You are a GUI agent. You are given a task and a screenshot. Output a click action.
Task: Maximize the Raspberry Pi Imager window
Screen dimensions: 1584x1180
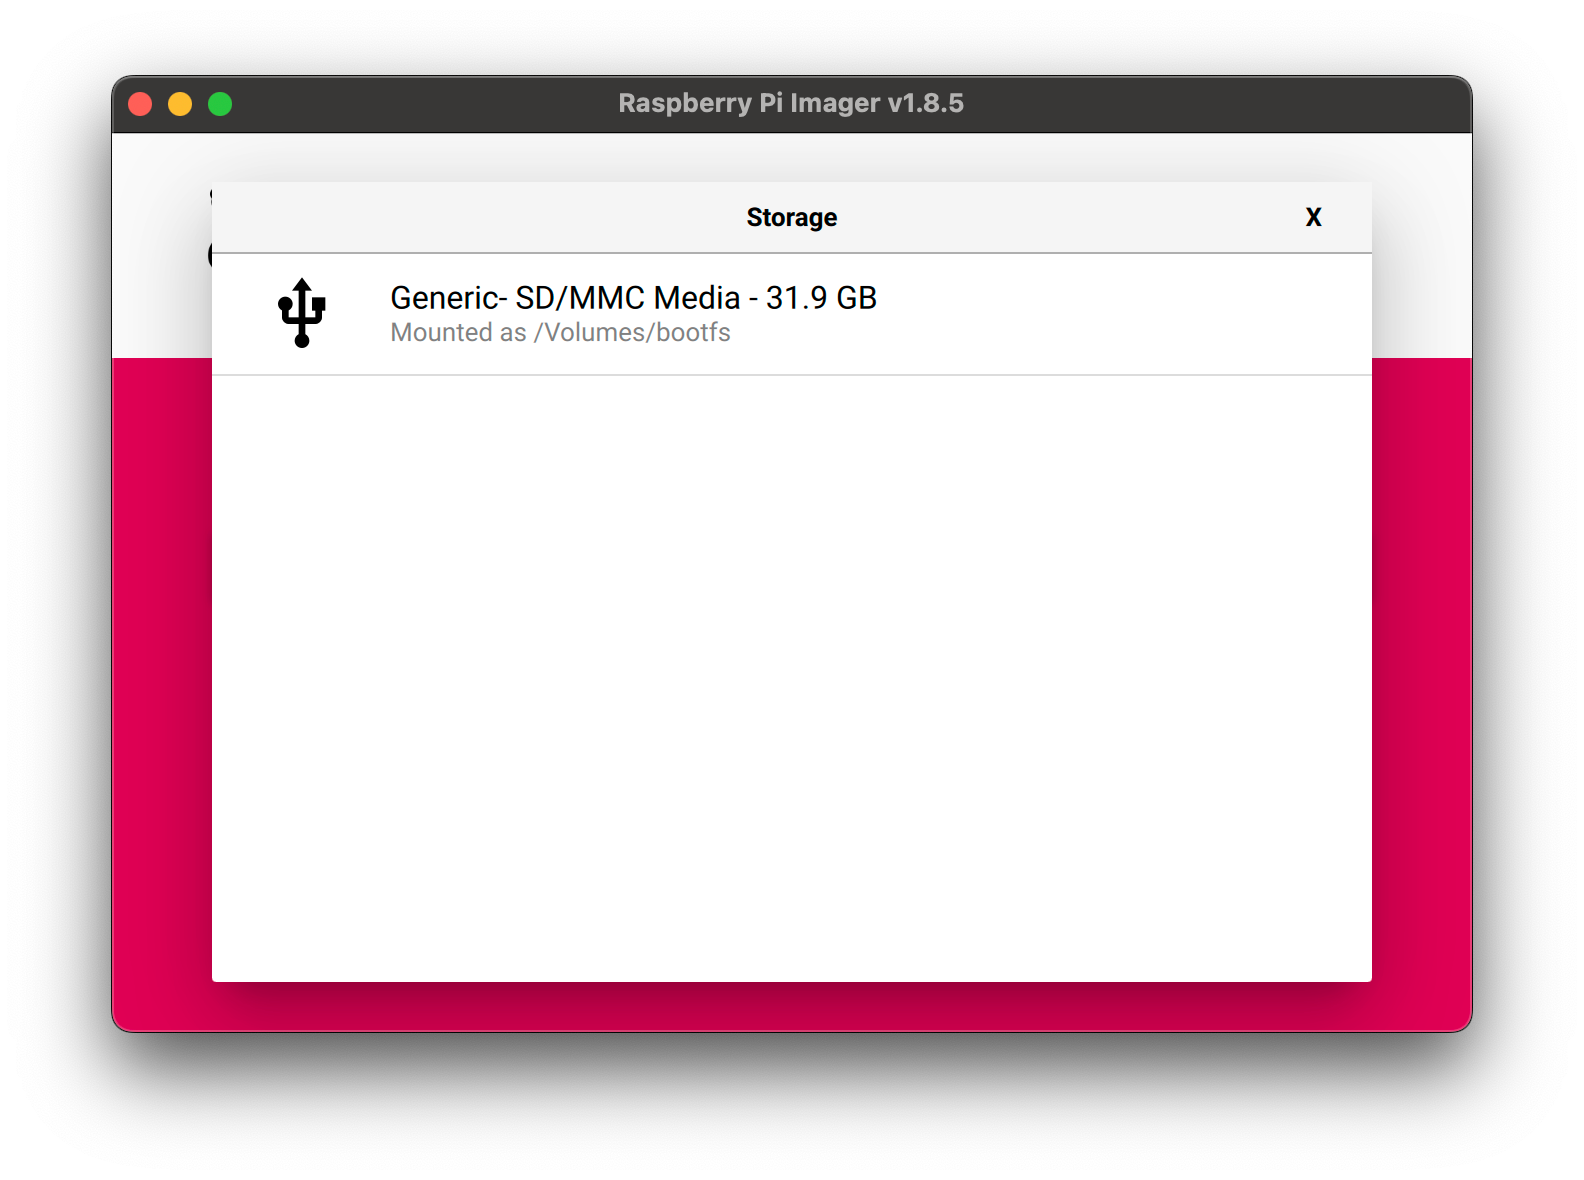pyautogui.click(x=220, y=104)
